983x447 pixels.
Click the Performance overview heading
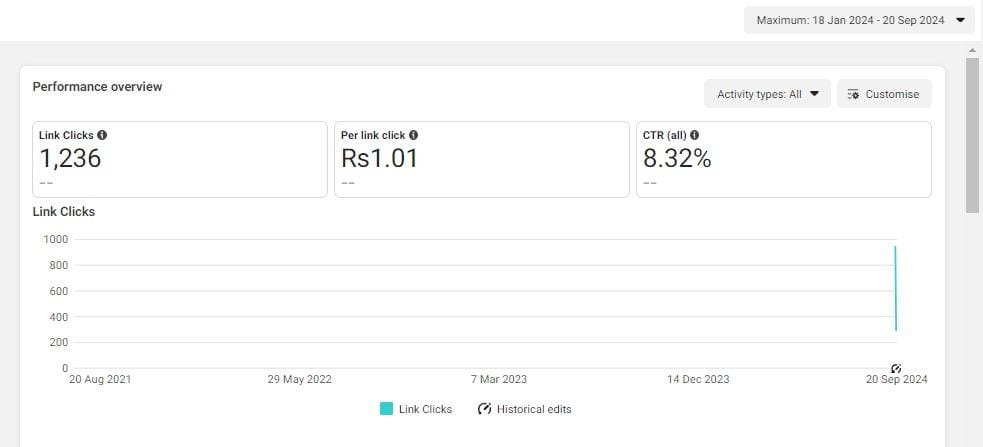tap(97, 87)
